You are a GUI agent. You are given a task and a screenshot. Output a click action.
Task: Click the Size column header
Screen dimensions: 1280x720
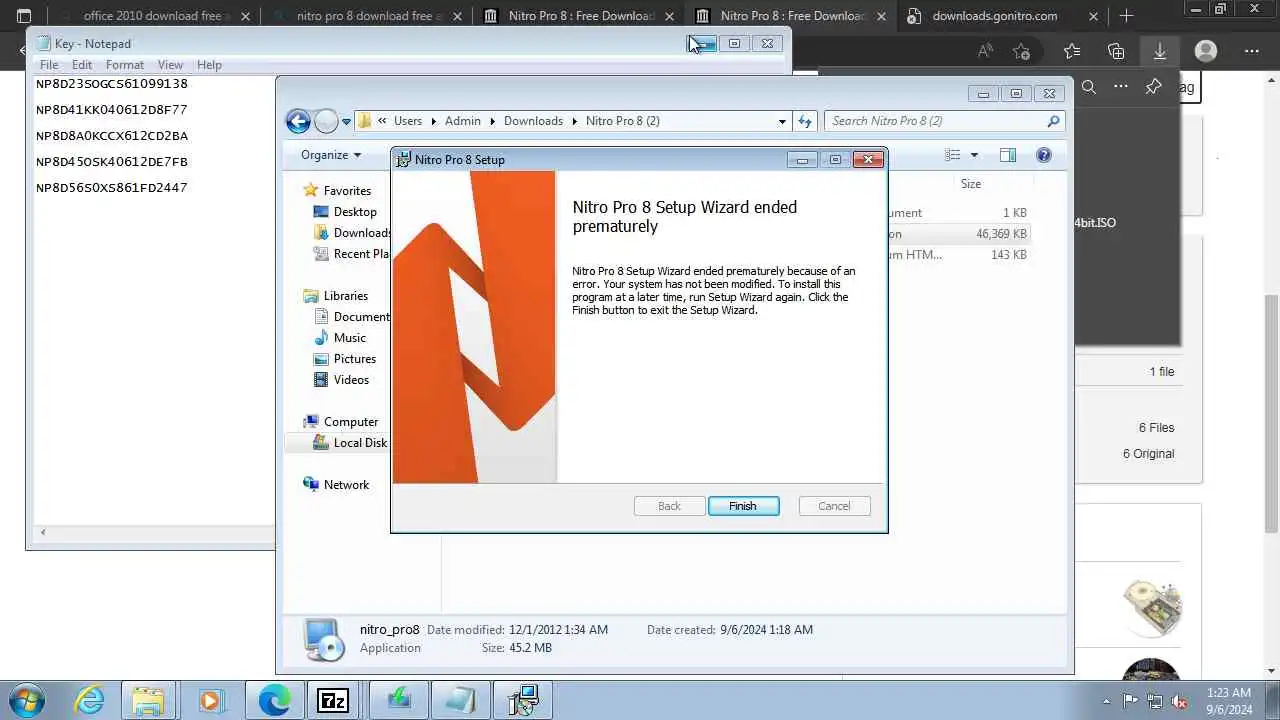[x=970, y=184]
